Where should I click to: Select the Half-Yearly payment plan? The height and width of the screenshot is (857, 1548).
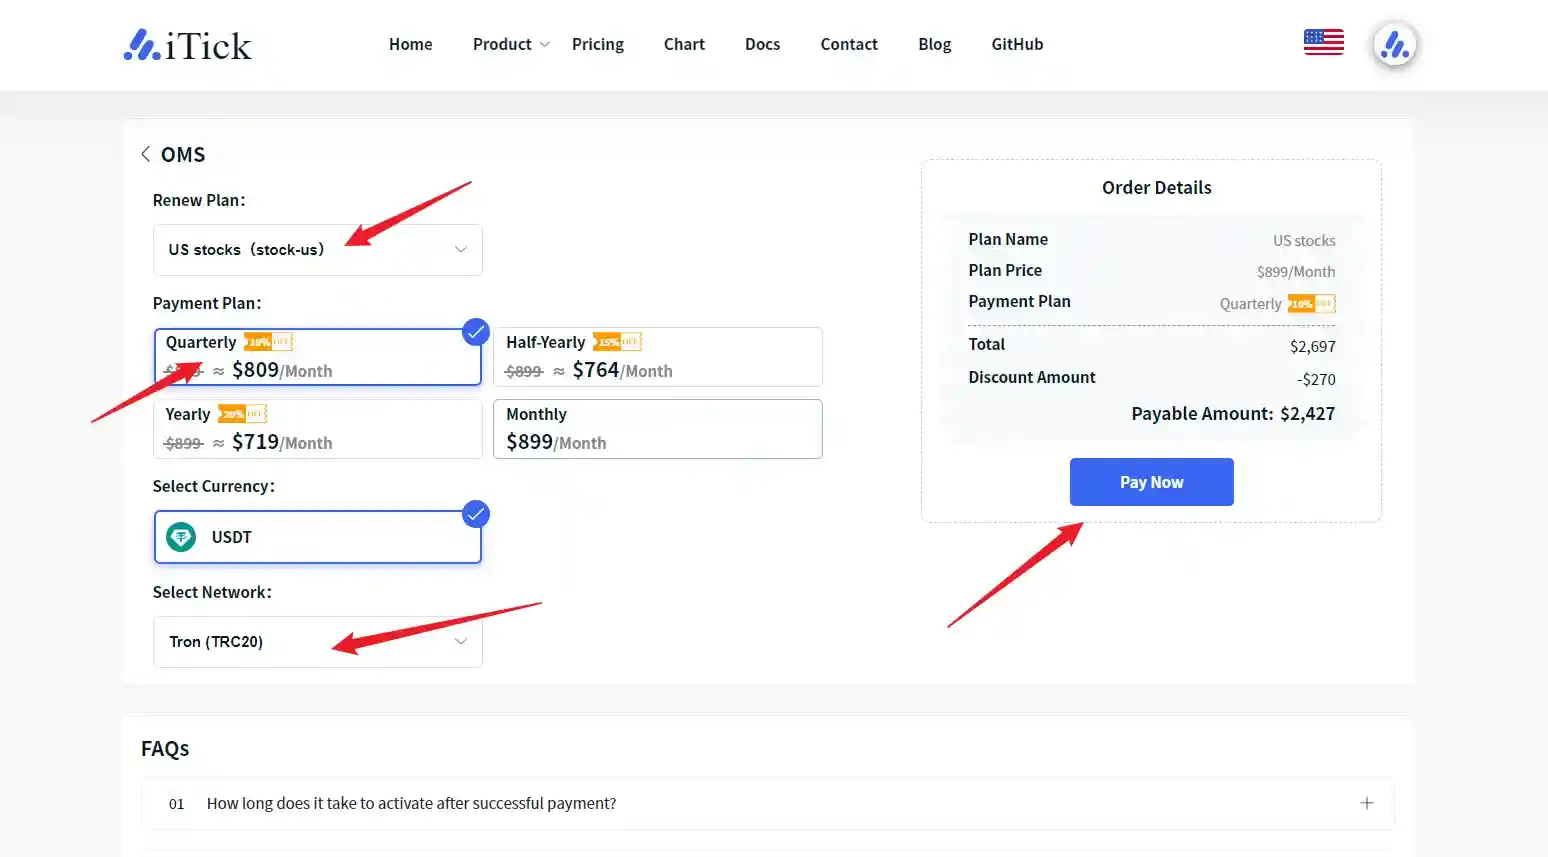[657, 357]
